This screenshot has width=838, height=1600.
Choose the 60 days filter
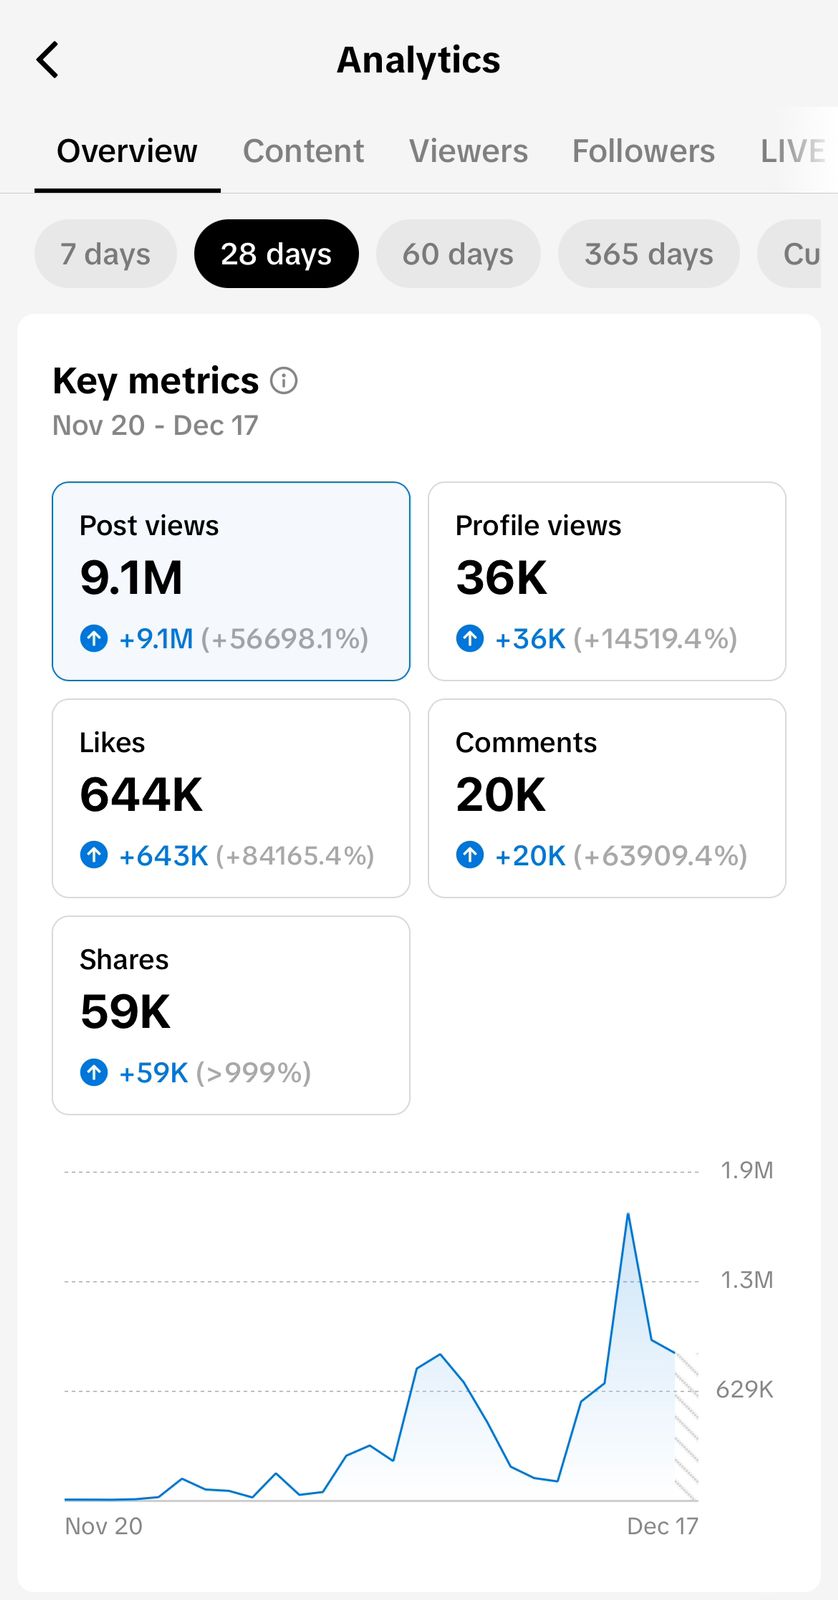[458, 254]
